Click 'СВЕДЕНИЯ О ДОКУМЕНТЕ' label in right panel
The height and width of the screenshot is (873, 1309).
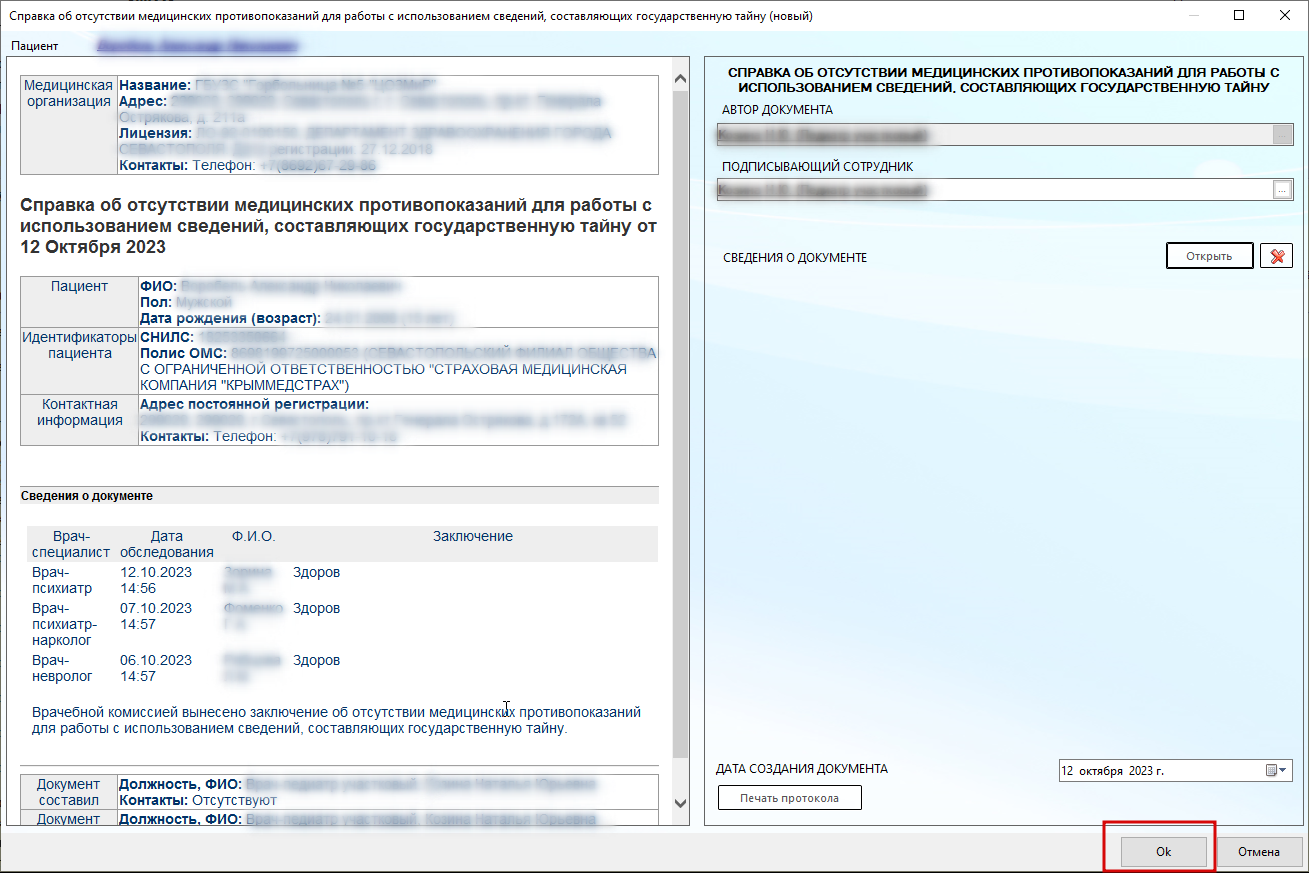pyautogui.click(x=795, y=258)
